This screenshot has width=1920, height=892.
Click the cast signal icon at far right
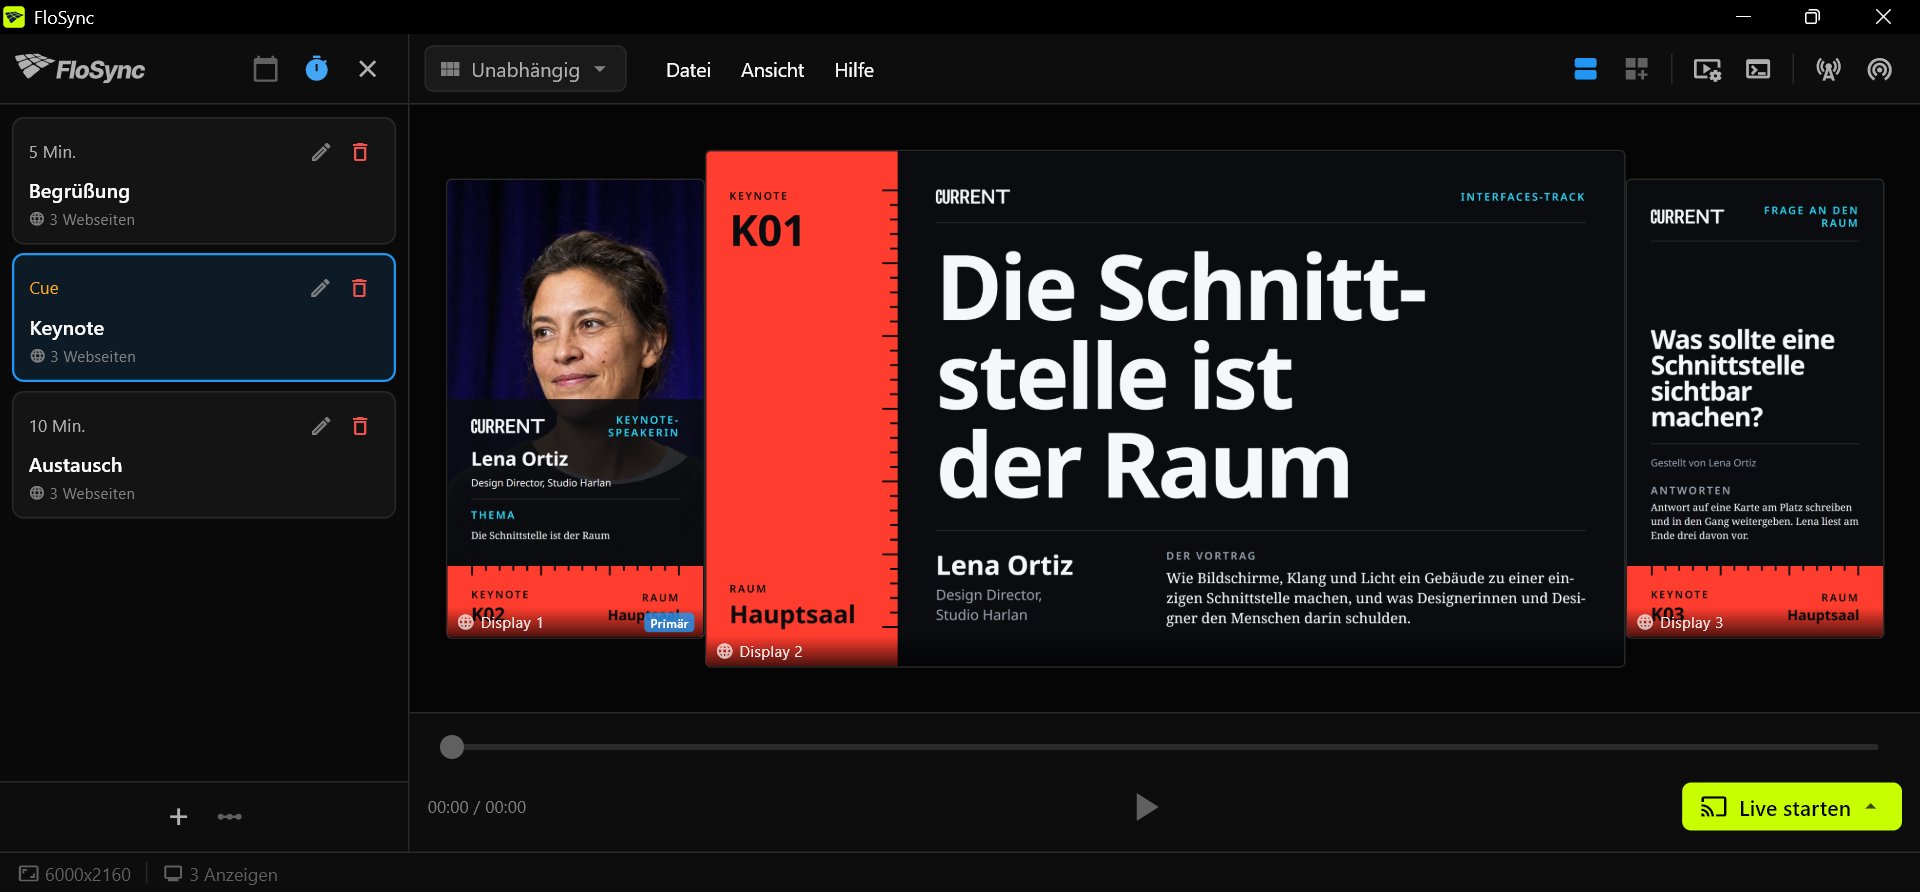pos(1880,69)
